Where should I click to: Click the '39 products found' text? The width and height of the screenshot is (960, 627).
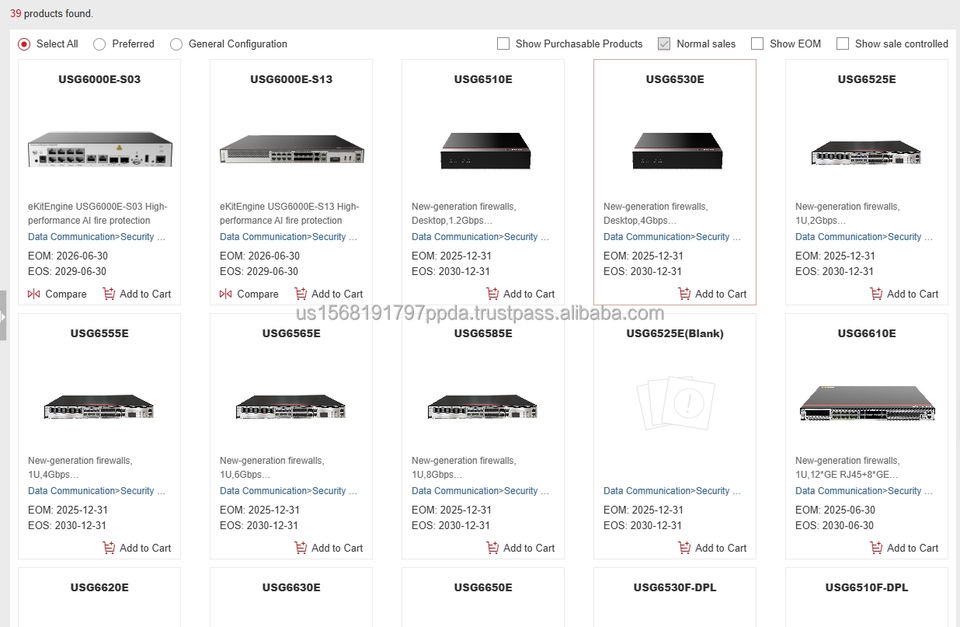(51, 13)
